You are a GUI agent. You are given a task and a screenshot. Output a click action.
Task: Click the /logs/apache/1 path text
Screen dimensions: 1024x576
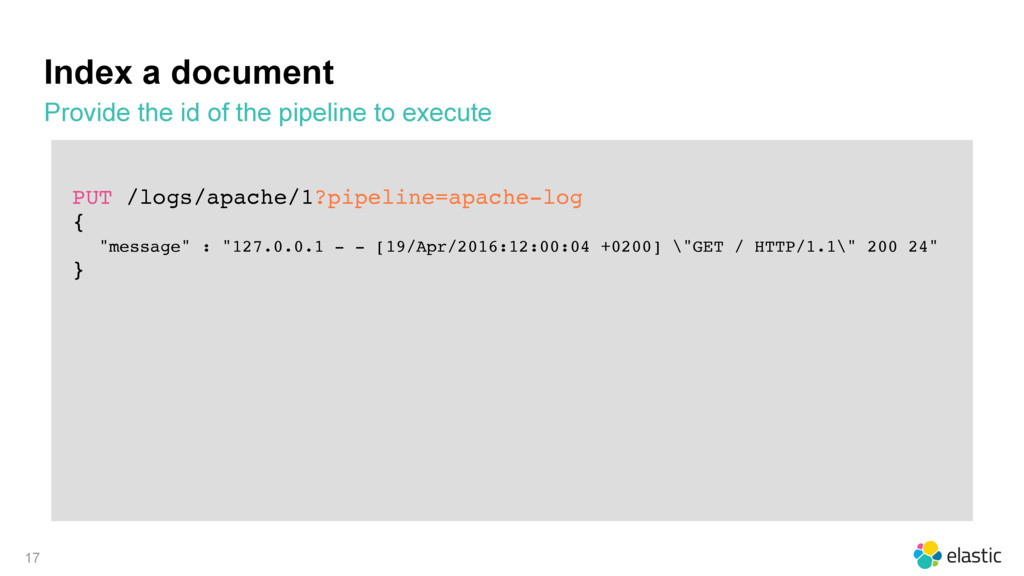coord(220,198)
